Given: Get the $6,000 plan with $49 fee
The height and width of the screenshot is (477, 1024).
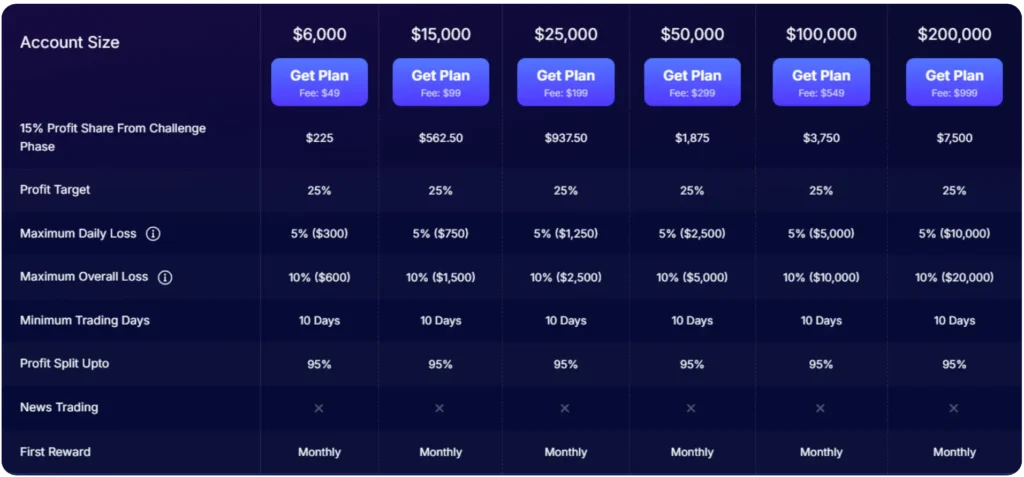Looking at the screenshot, I should 319,82.
